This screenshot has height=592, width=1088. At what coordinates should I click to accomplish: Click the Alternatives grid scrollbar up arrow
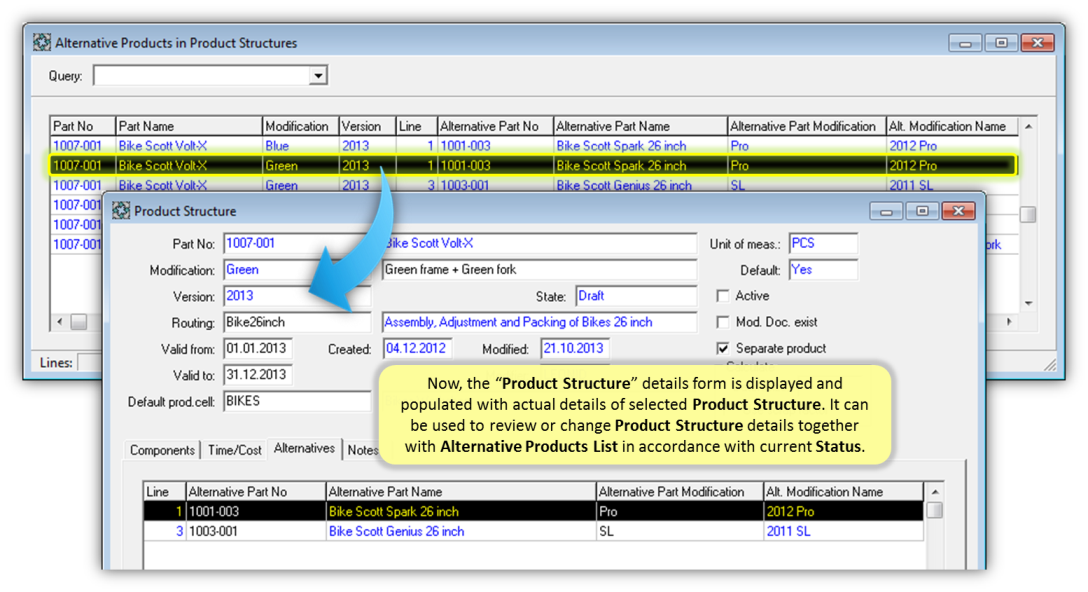(x=935, y=491)
